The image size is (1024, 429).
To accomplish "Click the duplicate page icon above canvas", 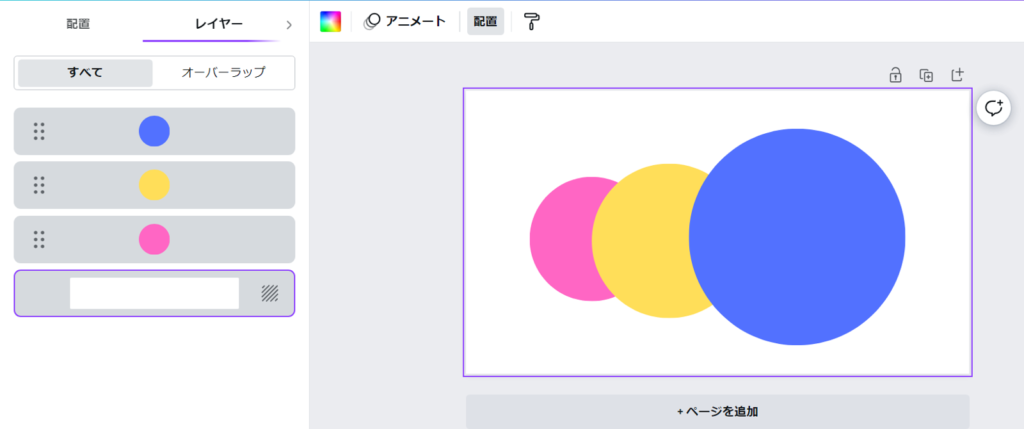I will [x=926, y=75].
